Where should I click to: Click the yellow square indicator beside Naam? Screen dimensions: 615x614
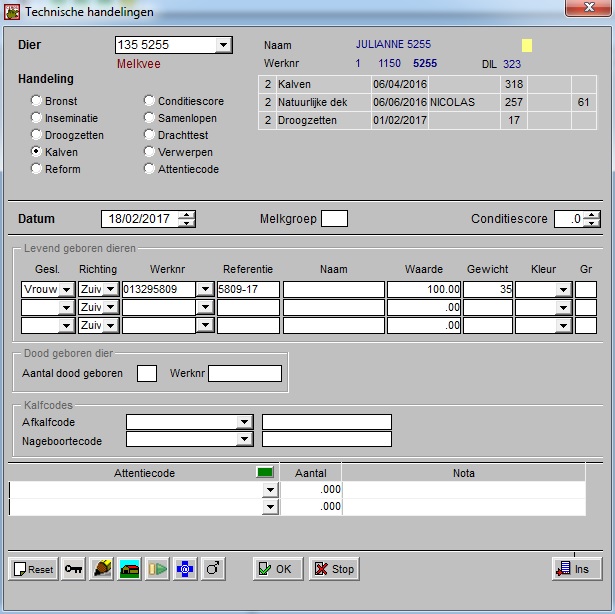(527, 46)
